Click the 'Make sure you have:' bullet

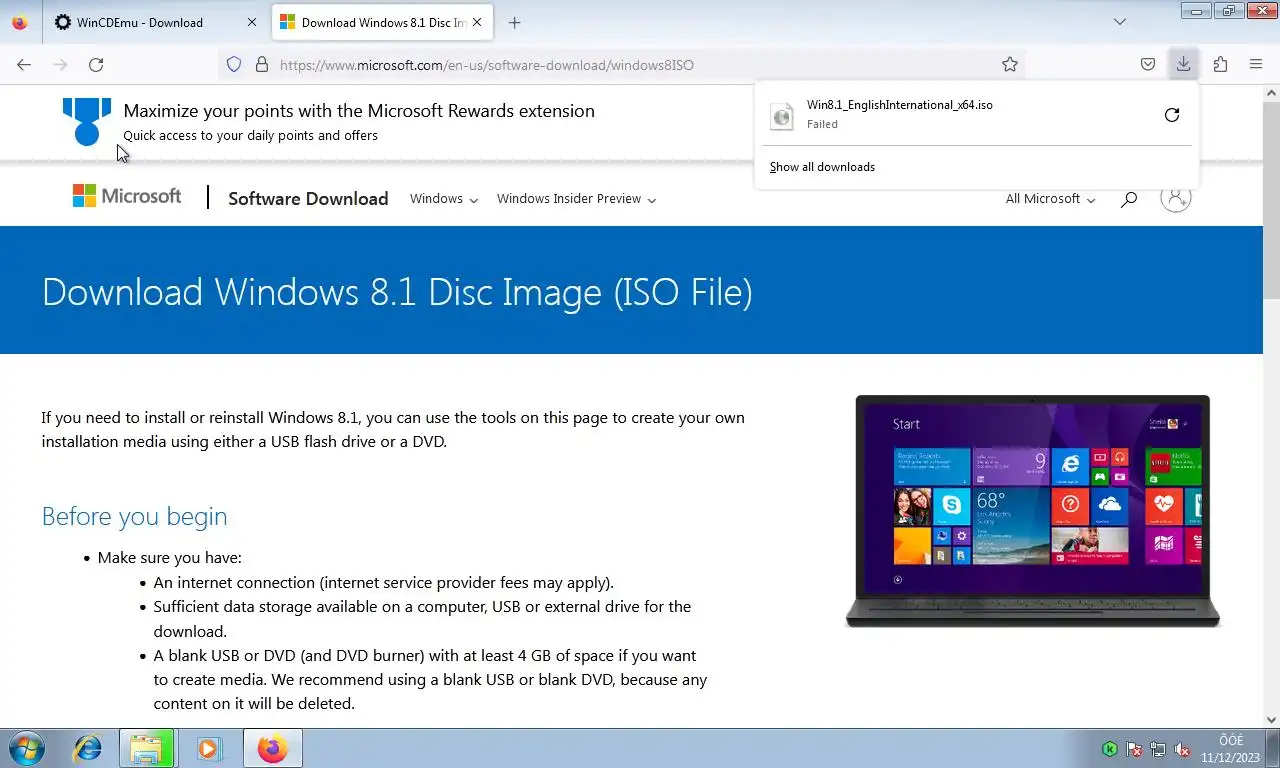[x=169, y=558]
